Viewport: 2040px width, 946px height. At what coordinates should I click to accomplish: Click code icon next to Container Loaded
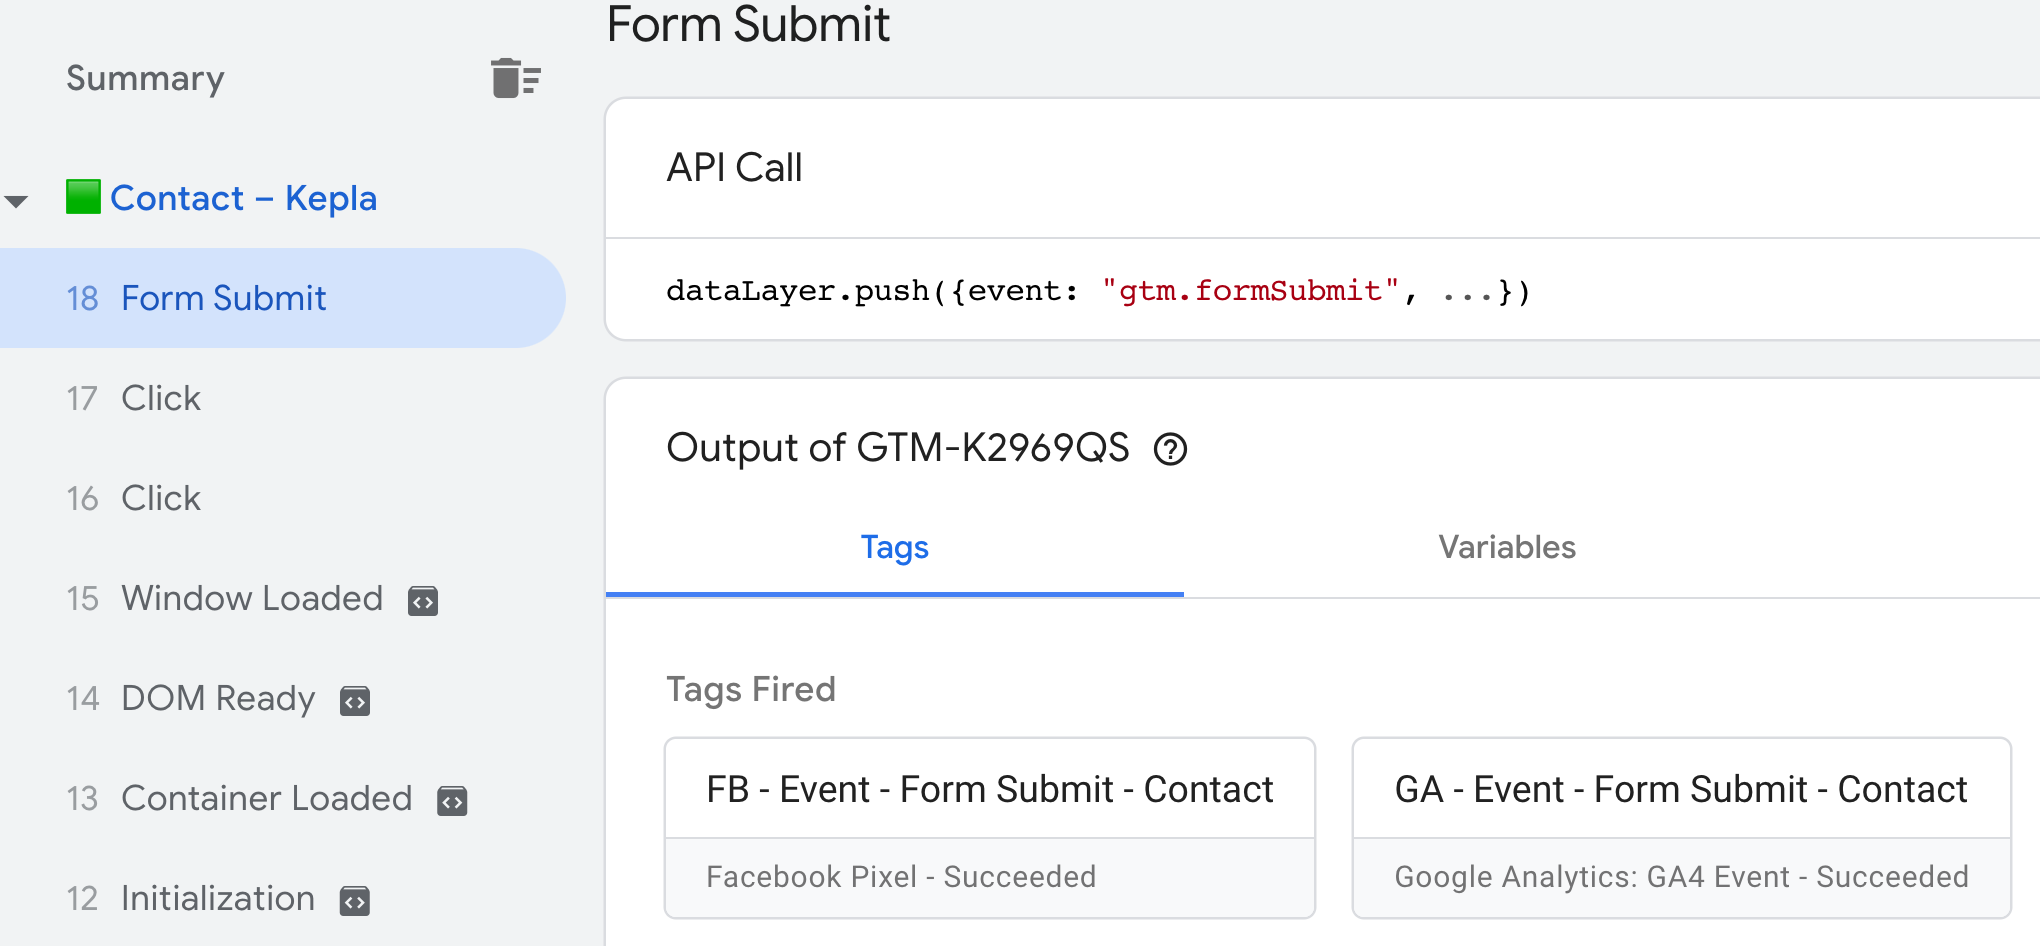pos(452,801)
